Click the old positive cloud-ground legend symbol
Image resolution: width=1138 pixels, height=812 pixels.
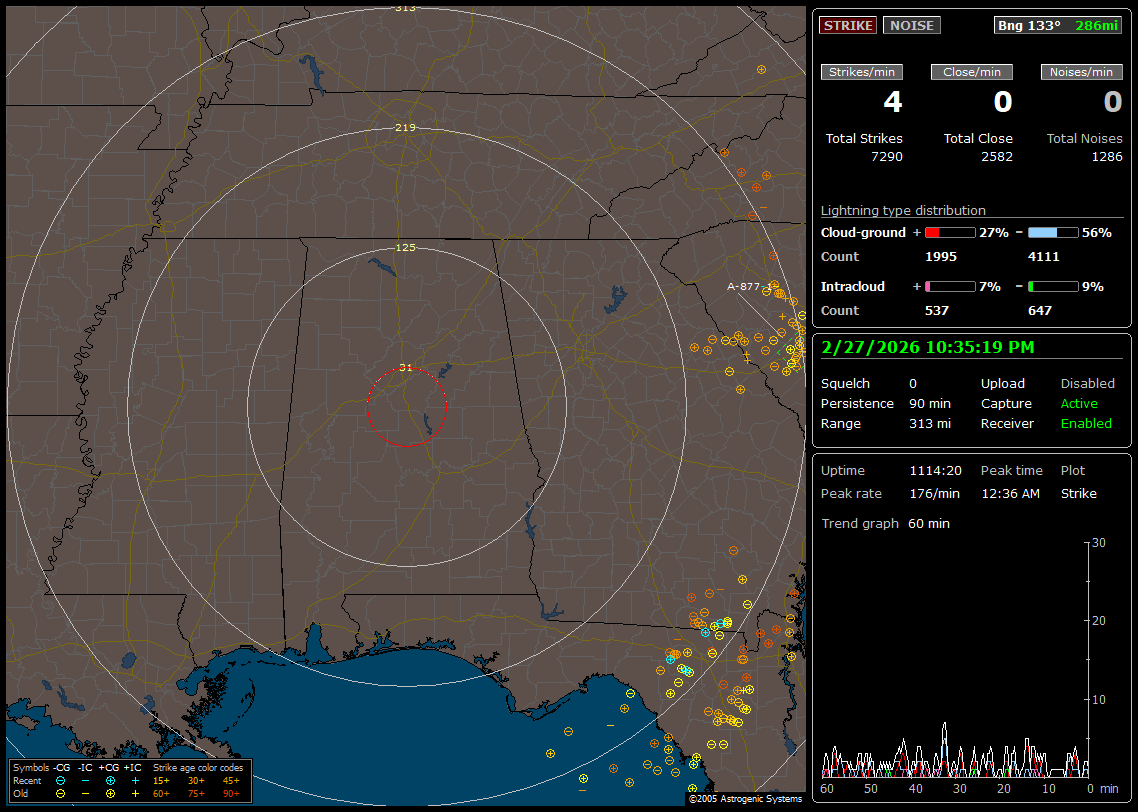click(110, 793)
